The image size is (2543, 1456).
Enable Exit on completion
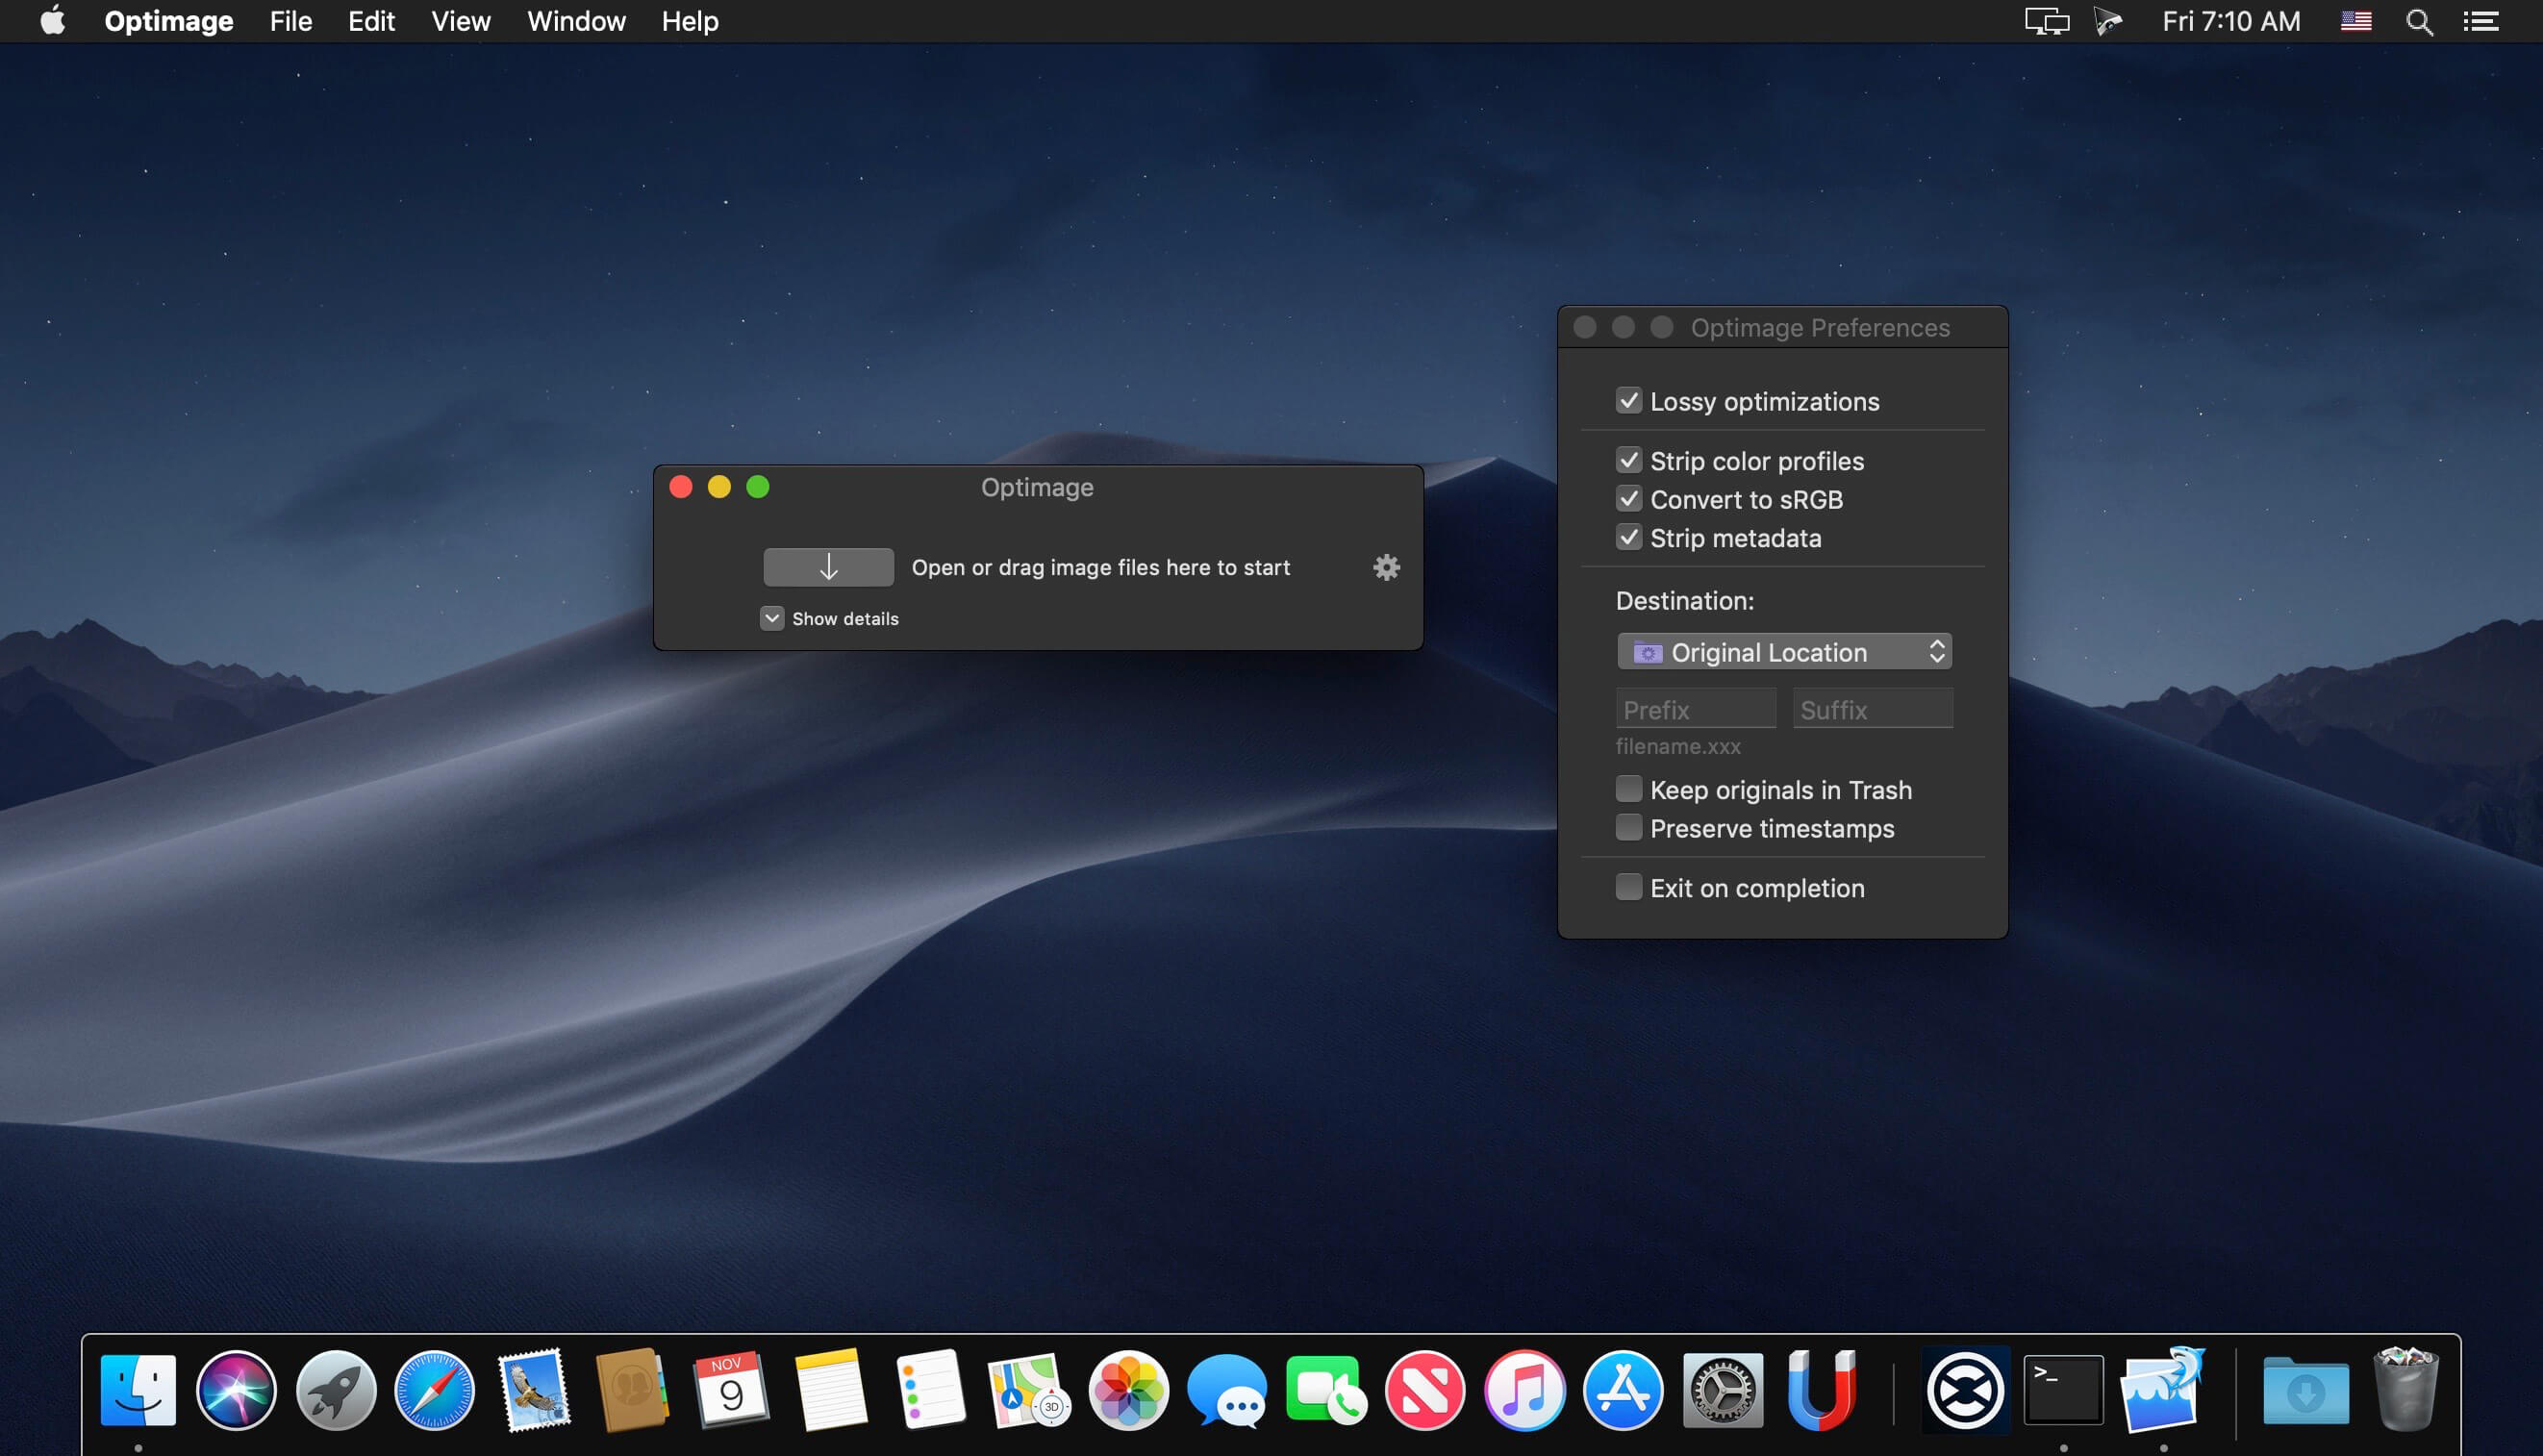(1628, 887)
